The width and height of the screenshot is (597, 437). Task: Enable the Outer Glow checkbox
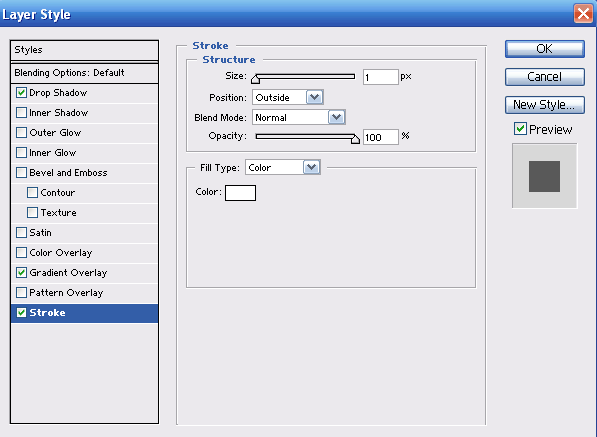(x=21, y=132)
